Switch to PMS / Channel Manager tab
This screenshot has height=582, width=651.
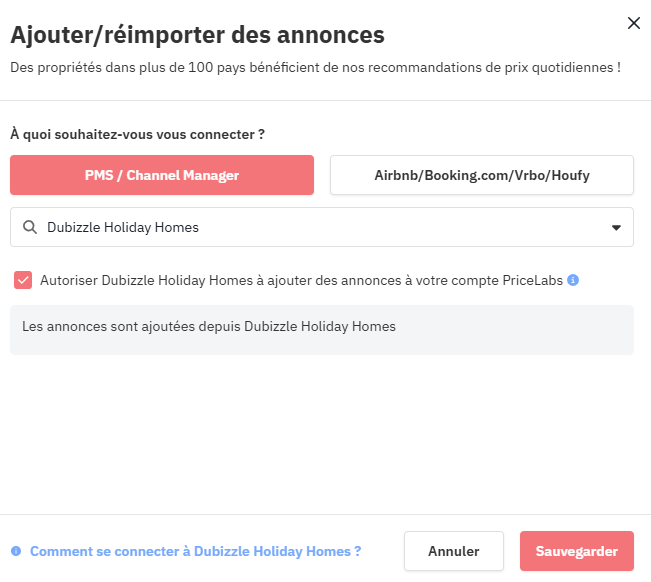162,175
